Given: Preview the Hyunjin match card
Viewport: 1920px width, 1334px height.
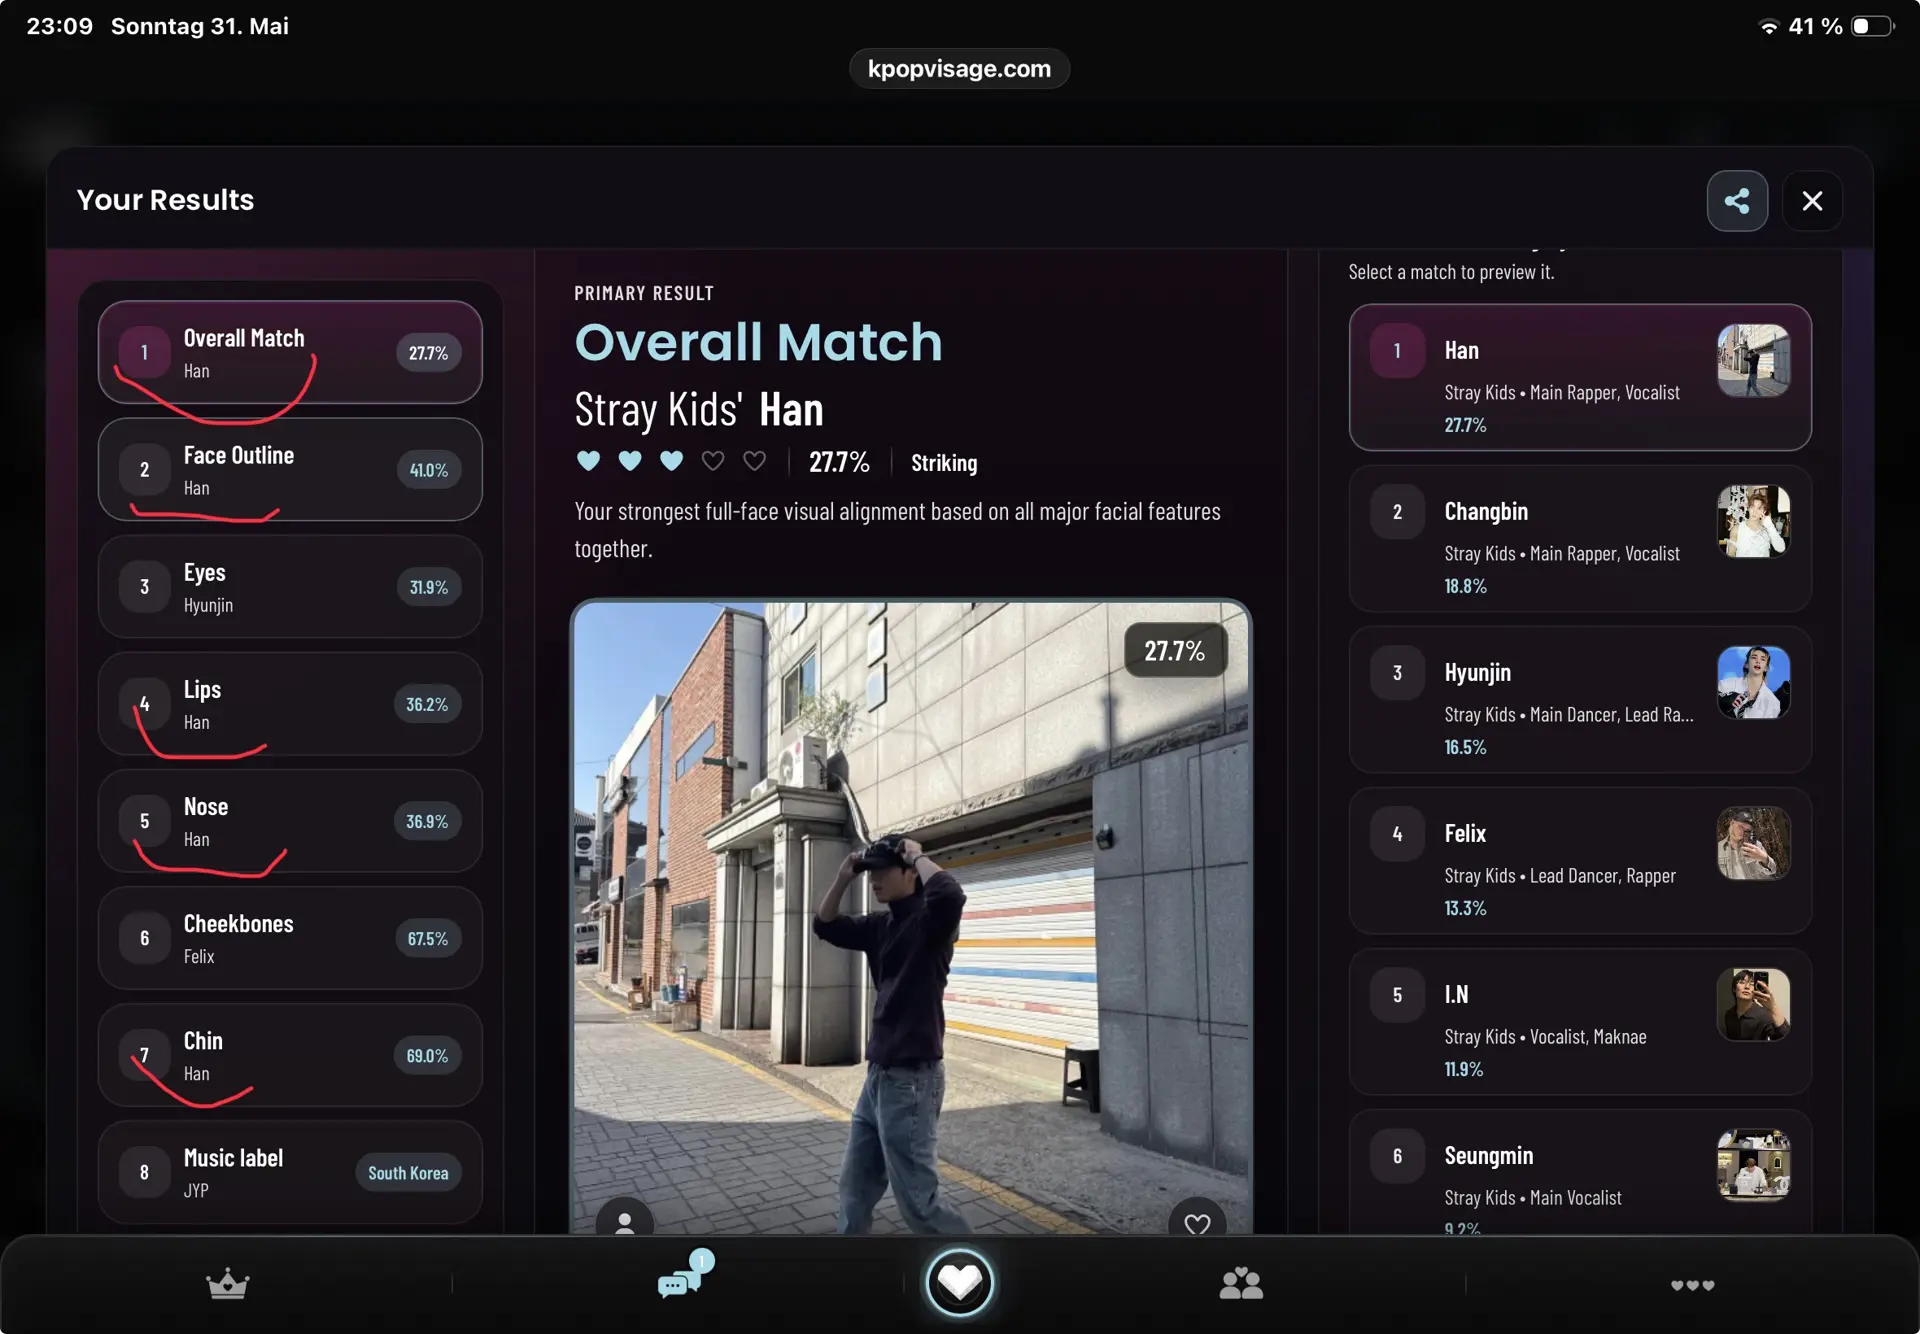Looking at the screenshot, I should pos(1580,700).
